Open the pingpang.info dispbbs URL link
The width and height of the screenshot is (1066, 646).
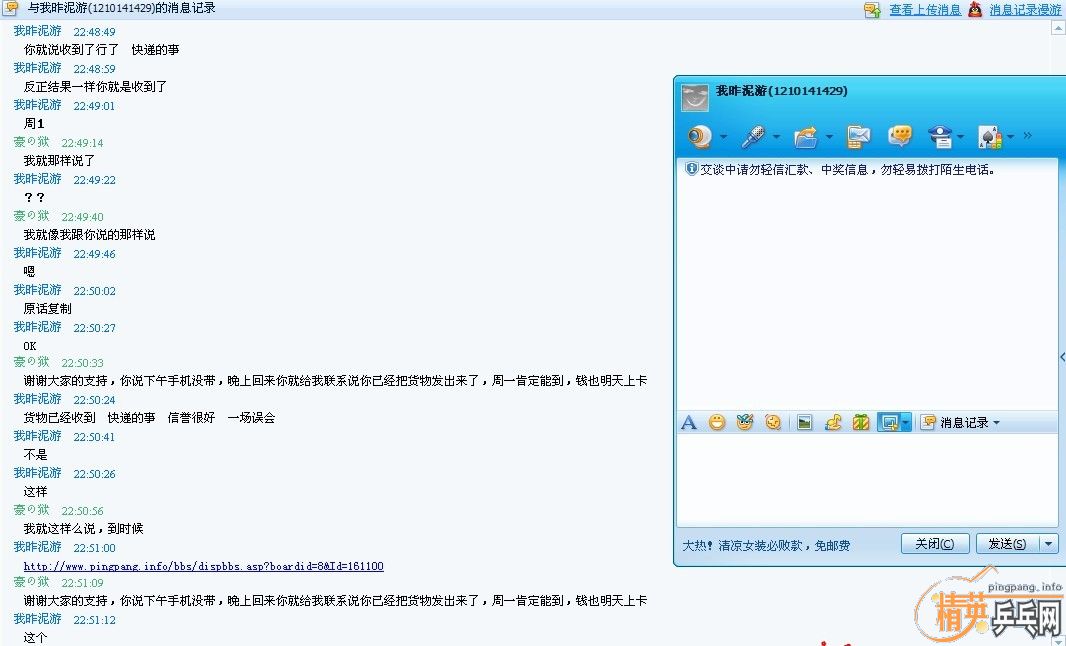[203, 566]
